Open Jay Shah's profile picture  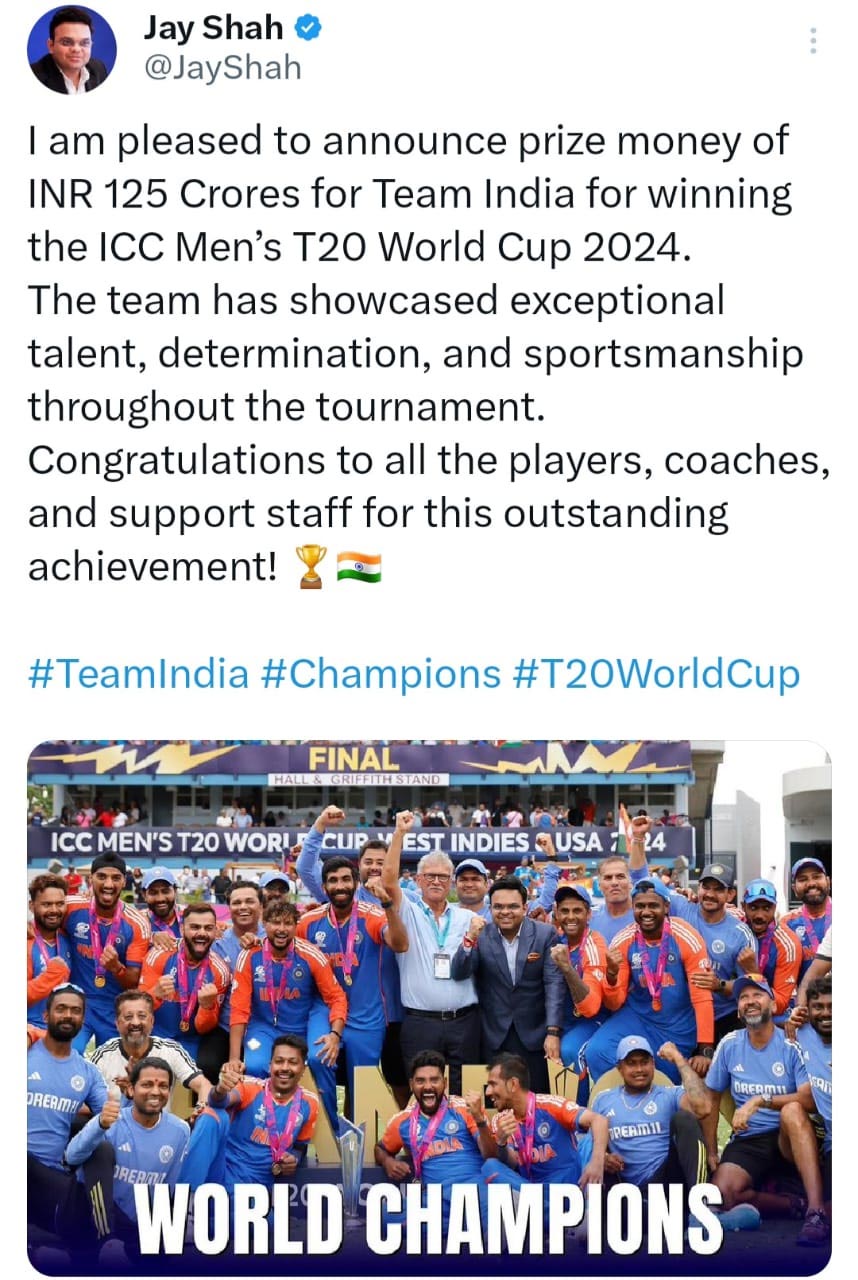click(x=71, y=50)
